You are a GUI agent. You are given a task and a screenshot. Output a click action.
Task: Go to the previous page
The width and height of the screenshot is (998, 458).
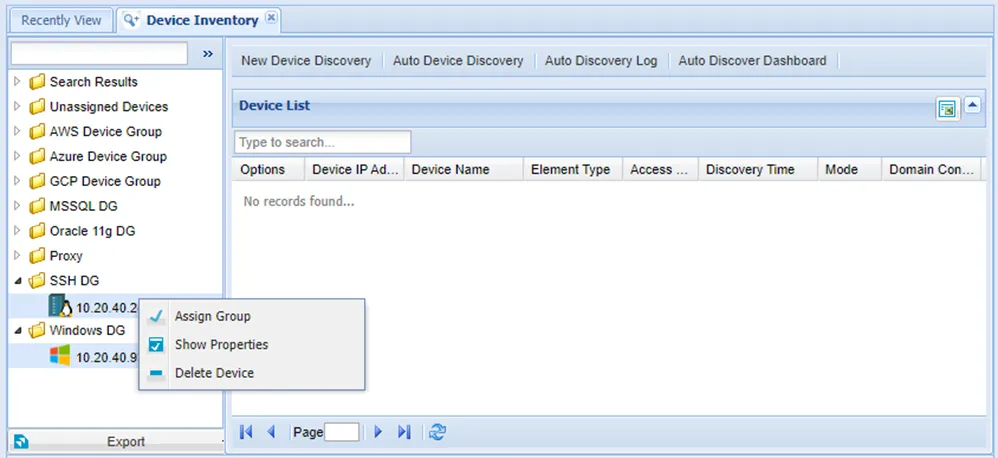[271, 432]
